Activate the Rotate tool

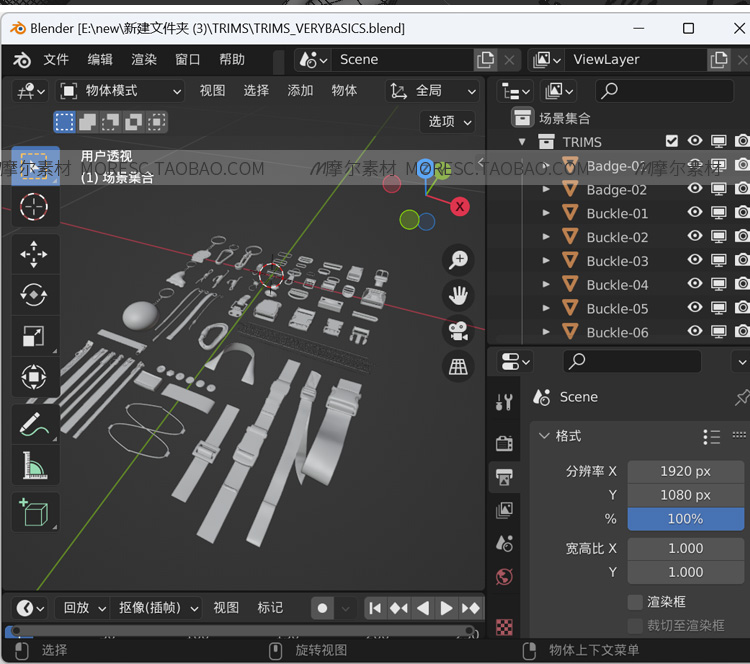point(34,295)
